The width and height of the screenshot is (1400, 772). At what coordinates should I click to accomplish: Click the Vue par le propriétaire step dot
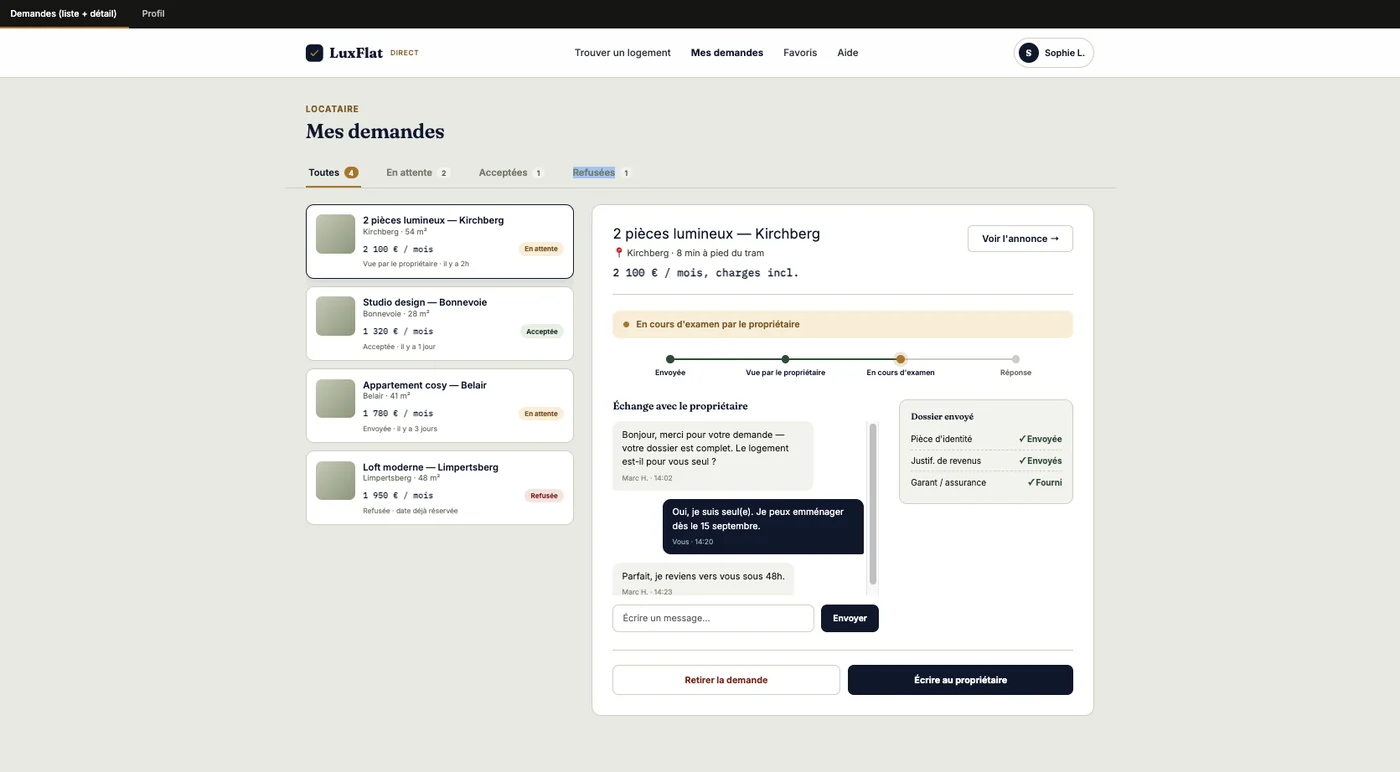tap(785, 359)
